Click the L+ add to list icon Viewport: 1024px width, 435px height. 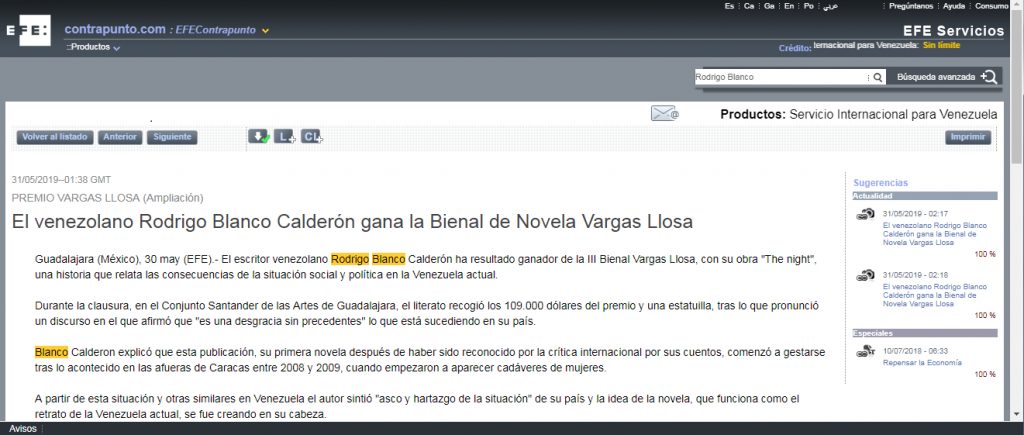point(285,137)
